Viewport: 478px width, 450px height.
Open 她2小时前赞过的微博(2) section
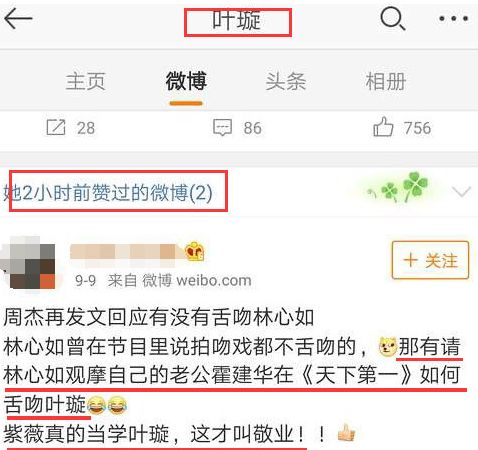coord(108,192)
